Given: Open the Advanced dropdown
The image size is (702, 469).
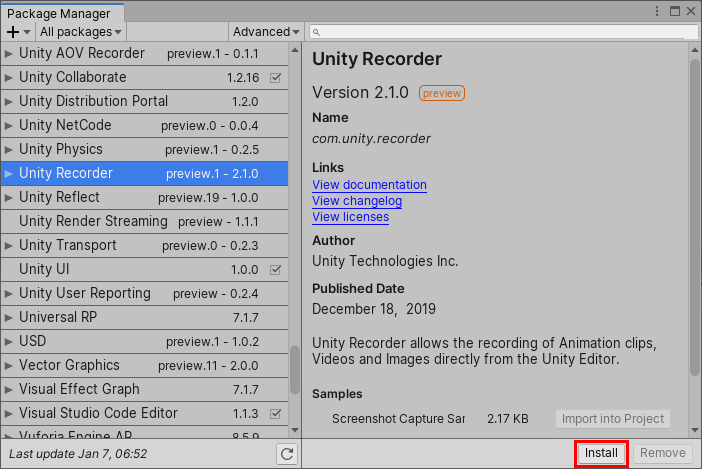Looking at the screenshot, I should point(266,32).
